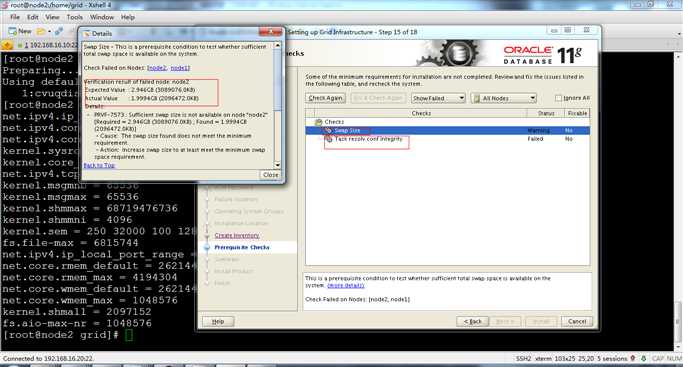683x367 pixels.
Task: Click the Checks root folder icon
Action: [x=318, y=122]
